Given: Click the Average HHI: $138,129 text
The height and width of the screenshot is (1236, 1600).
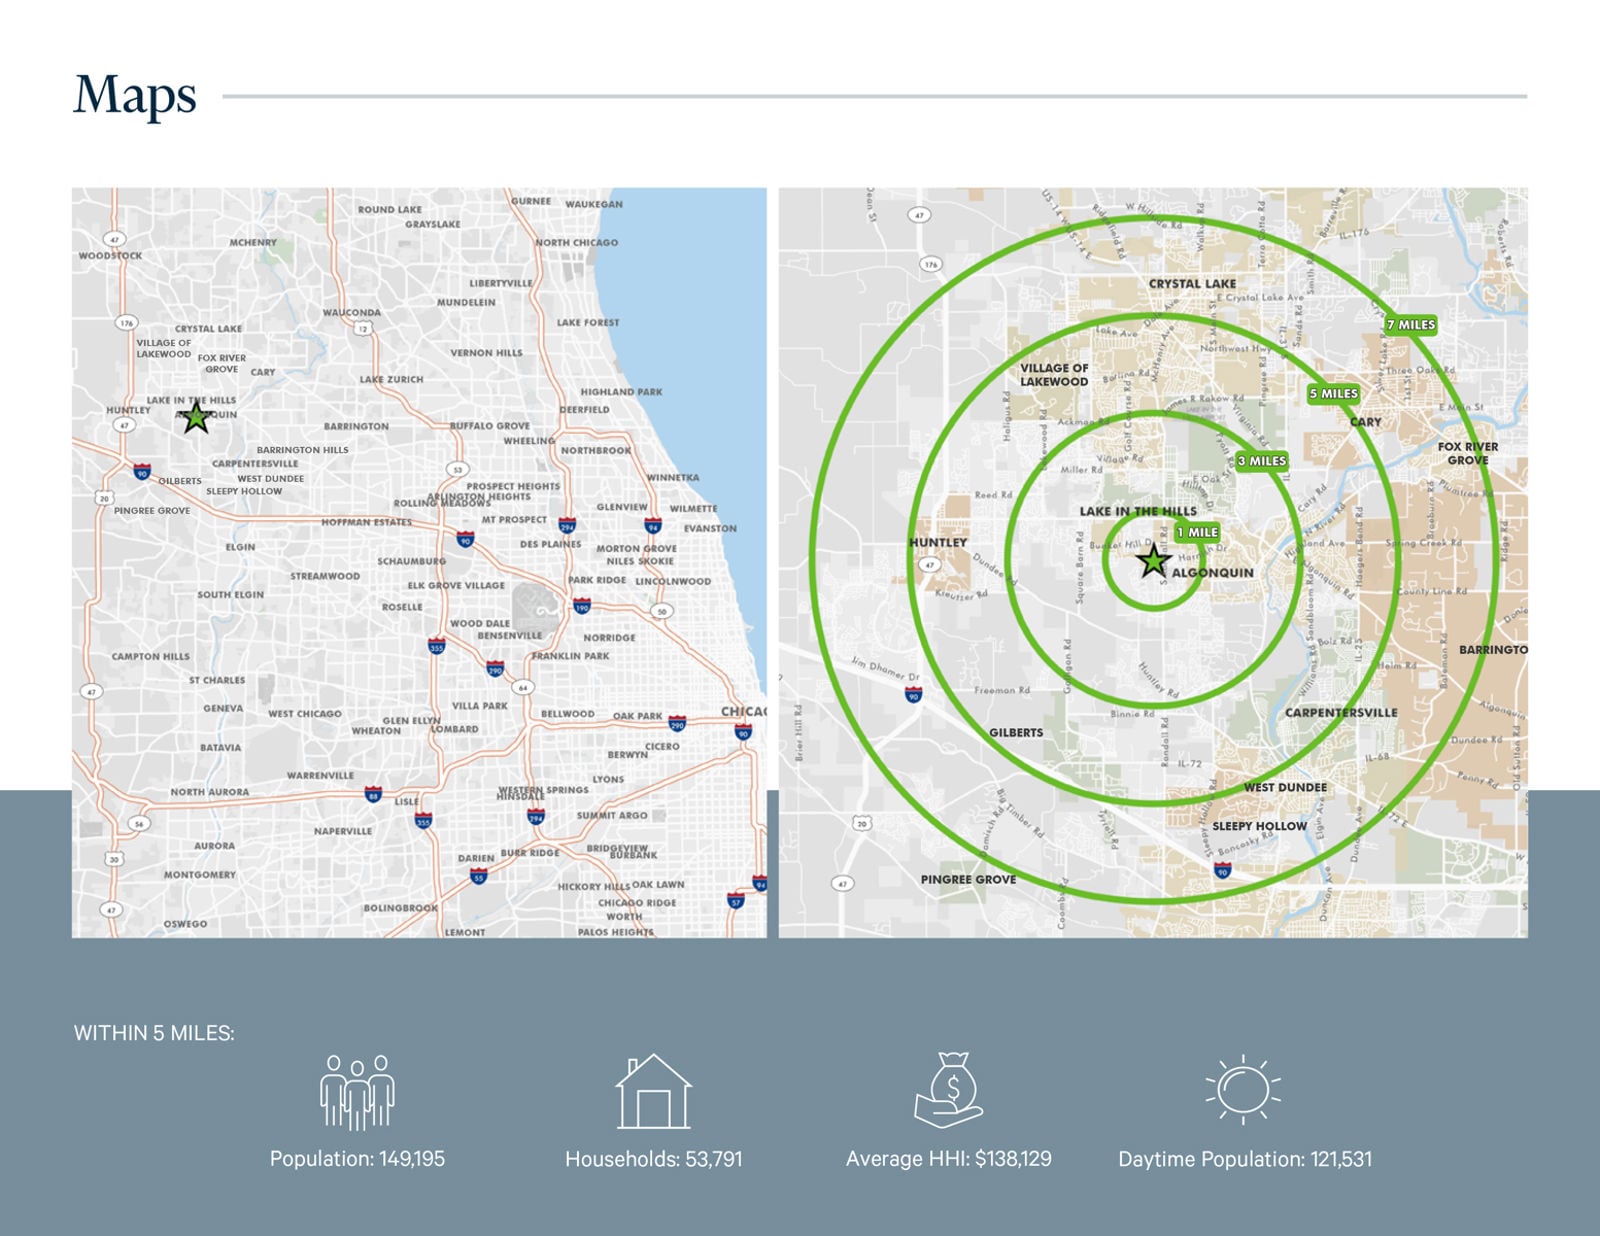Looking at the screenshot, I should pos(949,1159).
